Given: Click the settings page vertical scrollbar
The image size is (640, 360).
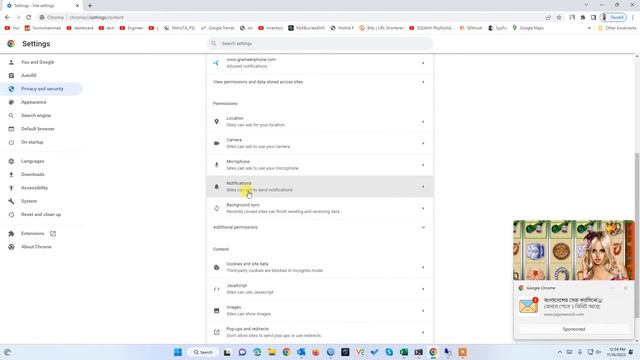Looking at the screenshot, I should tap(637, 236).
